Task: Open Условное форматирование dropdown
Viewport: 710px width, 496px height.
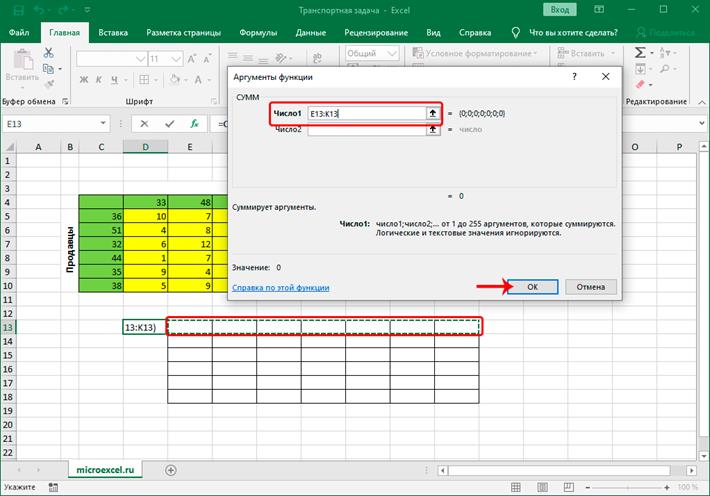Action: coord(475,53)
